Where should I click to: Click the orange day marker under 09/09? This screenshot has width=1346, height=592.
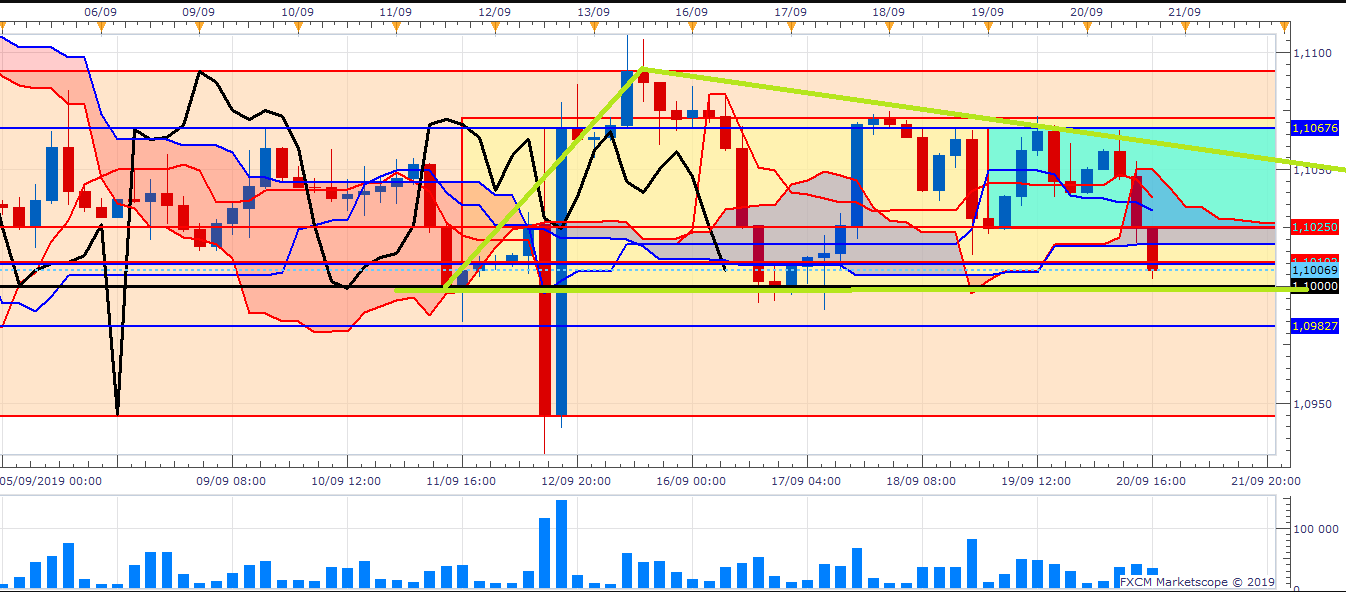tap(200, 26)
